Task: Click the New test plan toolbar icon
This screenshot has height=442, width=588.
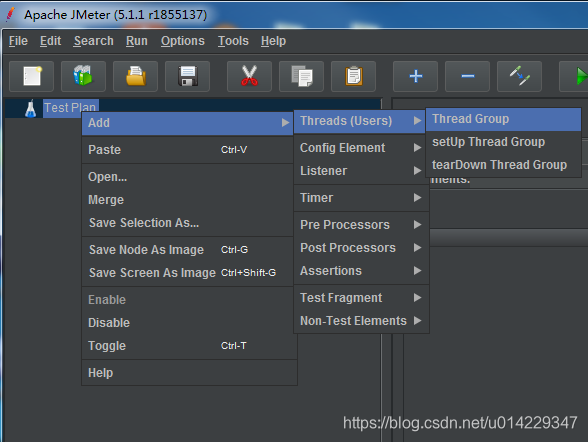Action: tap(32, 76)
